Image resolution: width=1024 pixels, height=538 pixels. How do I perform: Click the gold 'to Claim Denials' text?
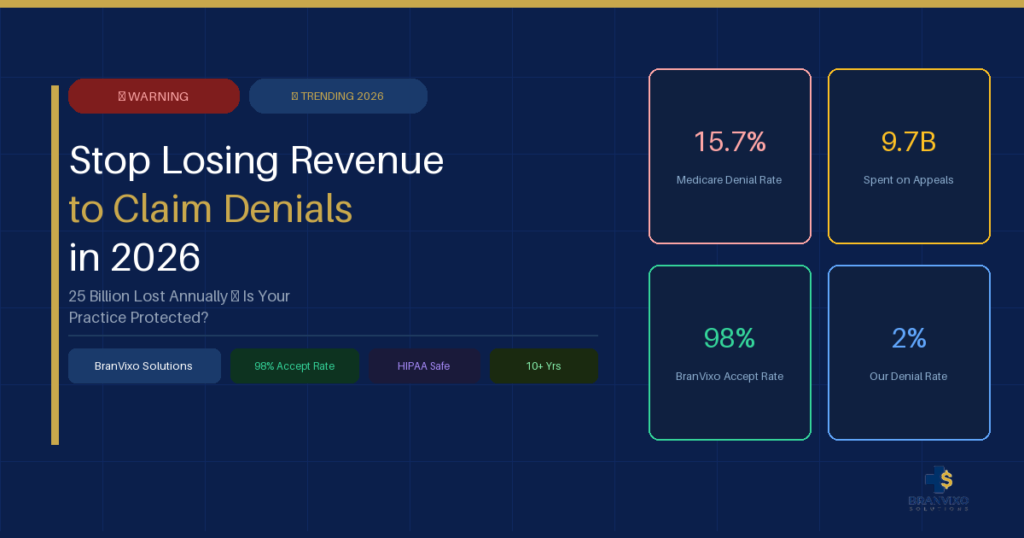click(210, 209)
